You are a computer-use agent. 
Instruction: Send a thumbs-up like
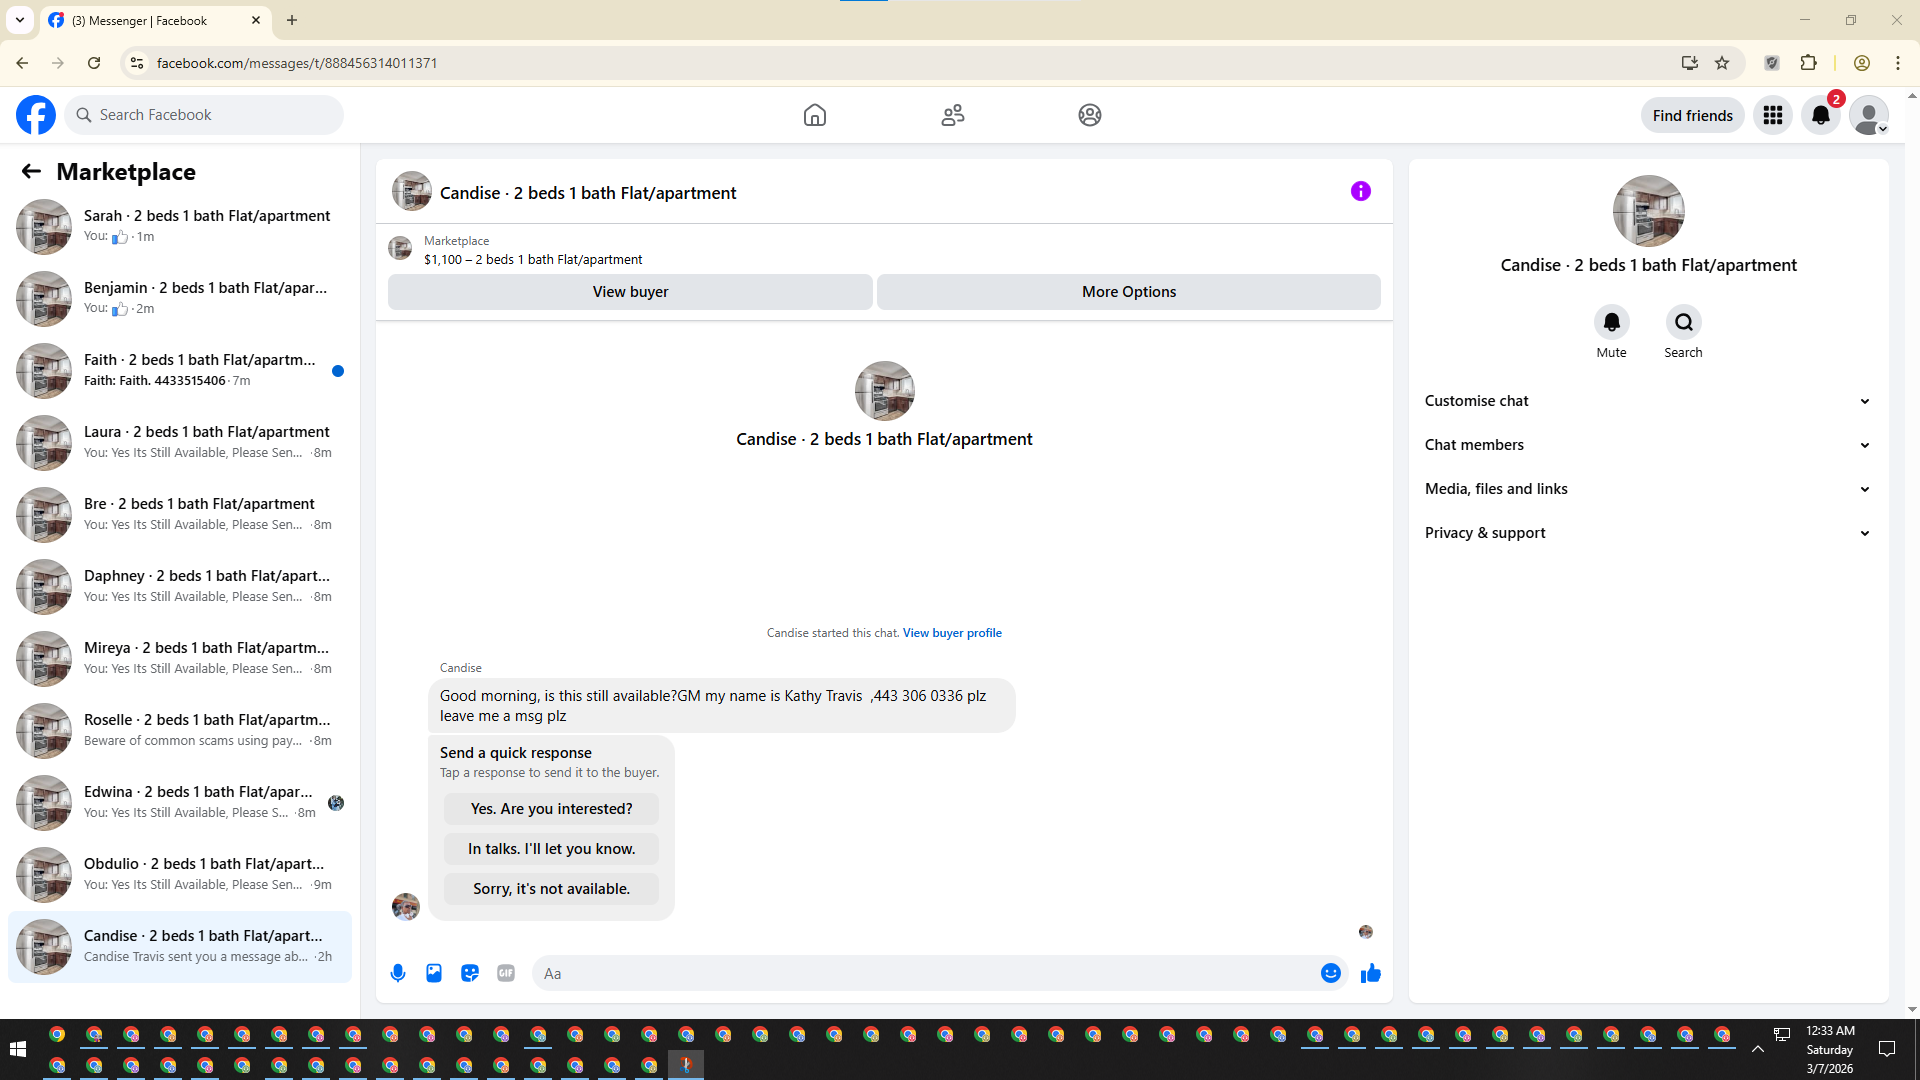(x=1370, y=973)
